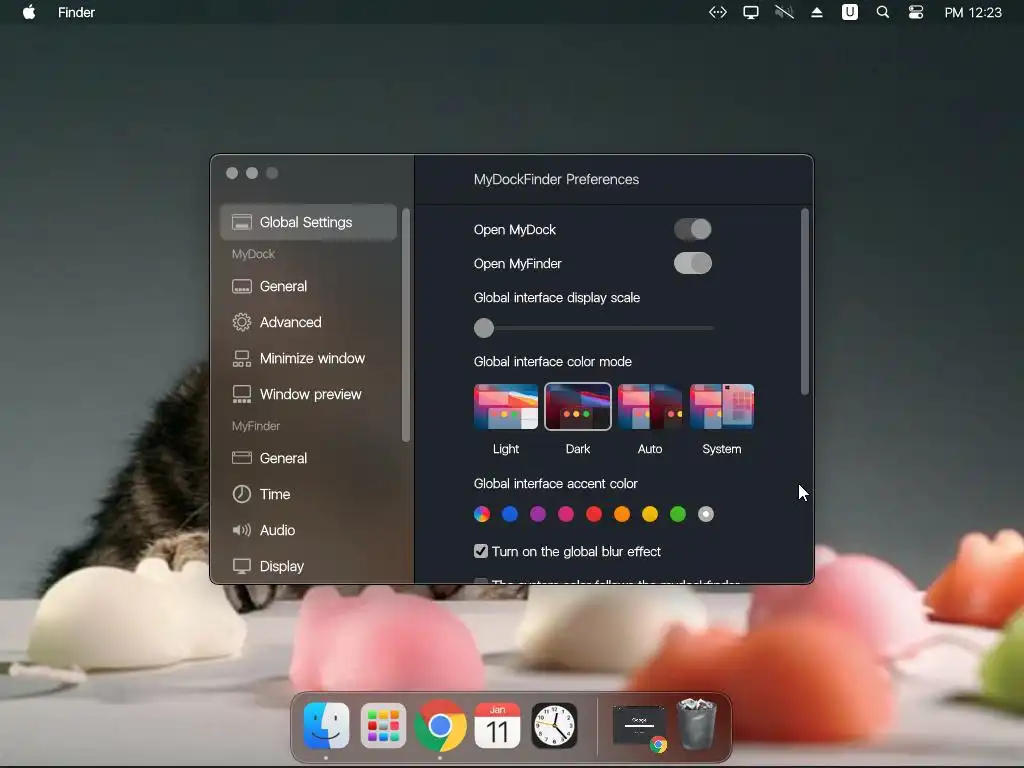Click the Global interface display scale label

tap(556, 297)
